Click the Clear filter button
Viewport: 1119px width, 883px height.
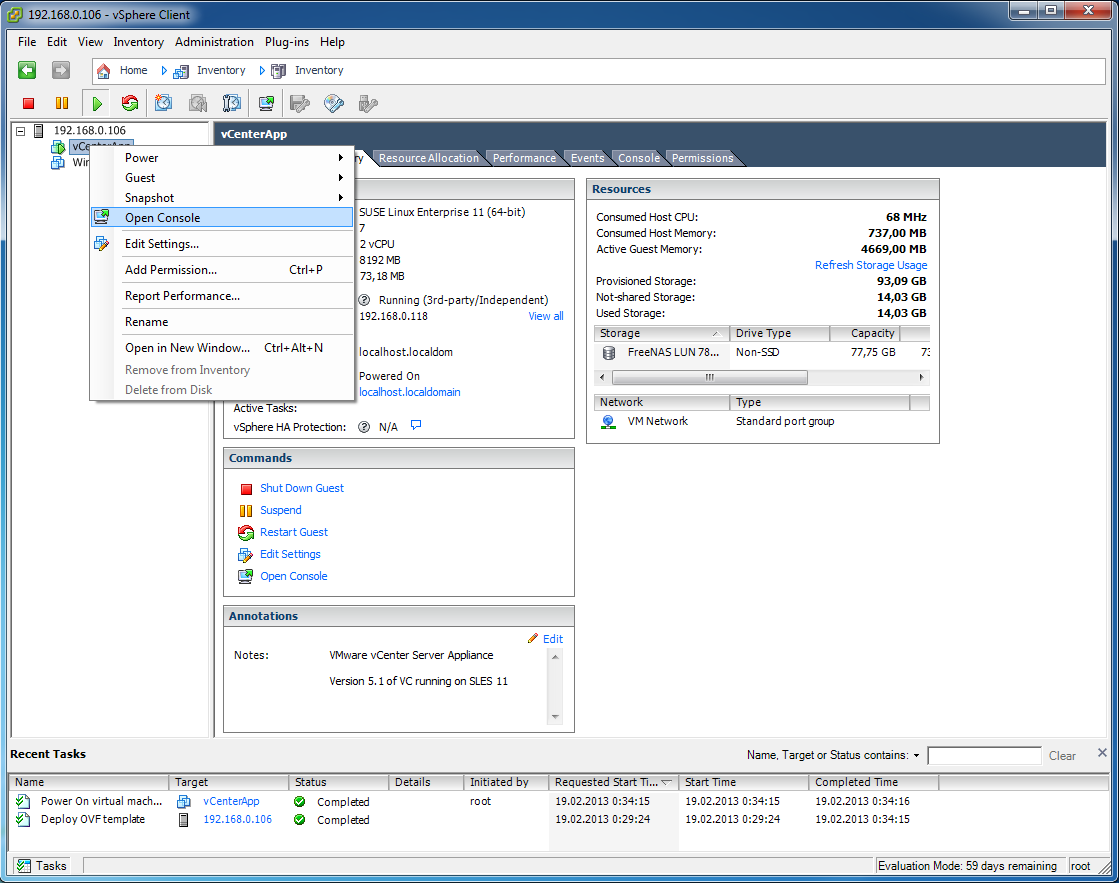1062,755
